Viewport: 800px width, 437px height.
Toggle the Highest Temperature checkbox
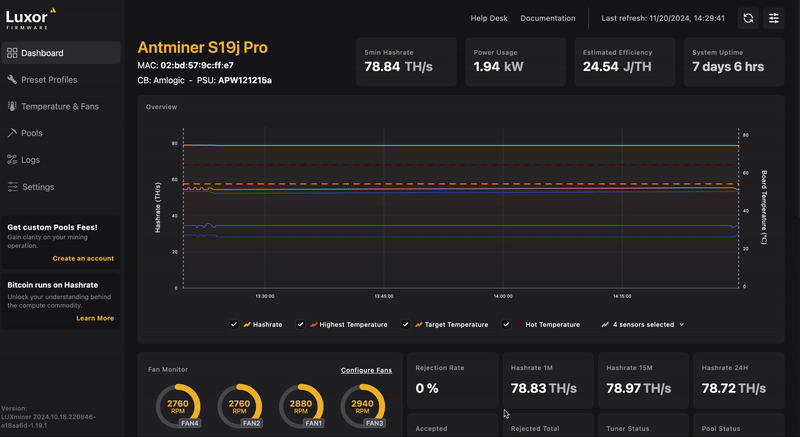(x=301, y=324)
